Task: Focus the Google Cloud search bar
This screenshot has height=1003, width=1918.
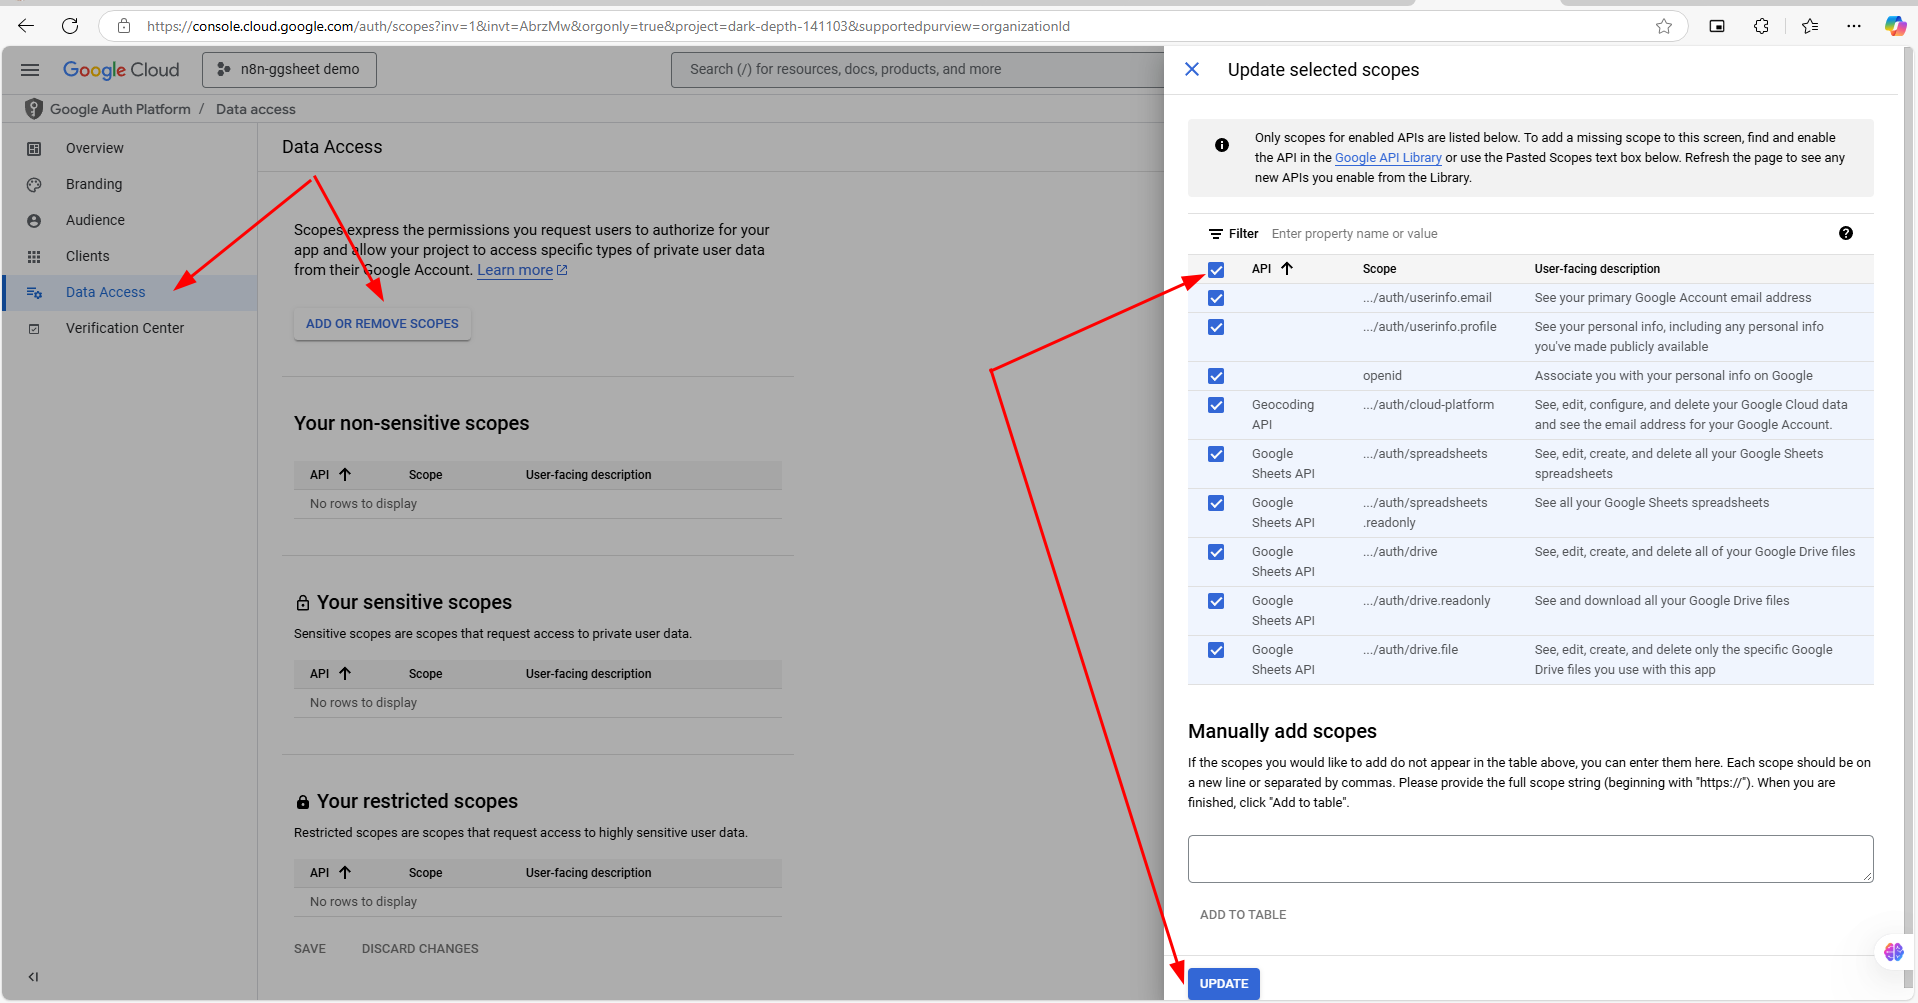Action: pos(917,69)
